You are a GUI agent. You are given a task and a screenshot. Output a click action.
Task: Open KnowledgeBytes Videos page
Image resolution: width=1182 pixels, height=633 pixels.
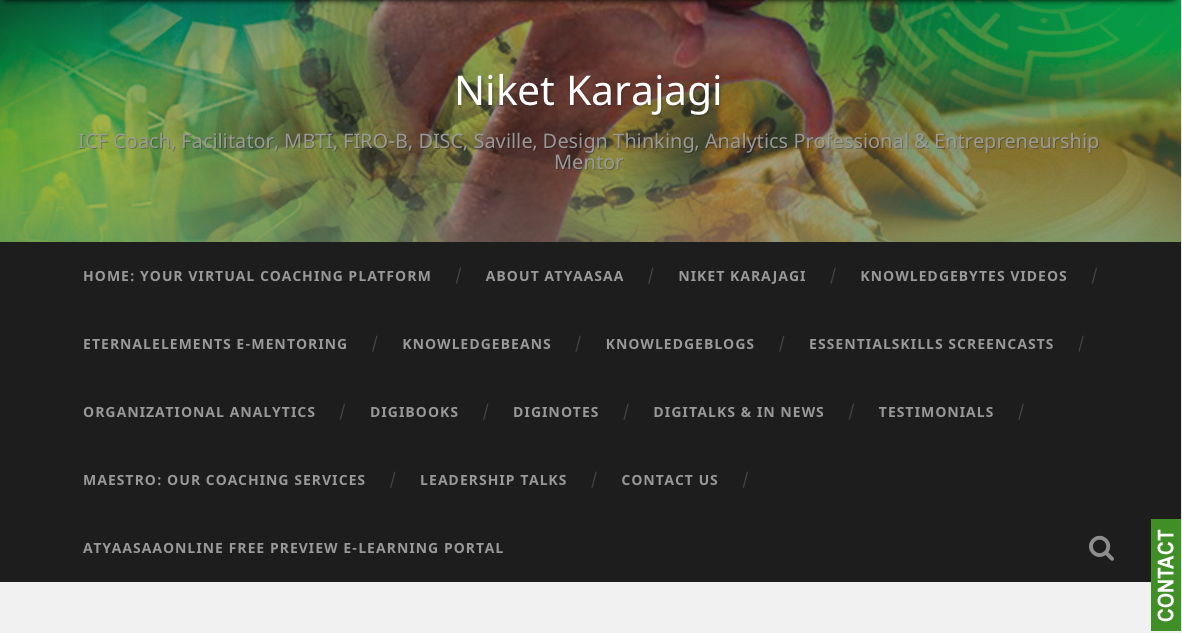pyautogui.click(x=963, y=277)
